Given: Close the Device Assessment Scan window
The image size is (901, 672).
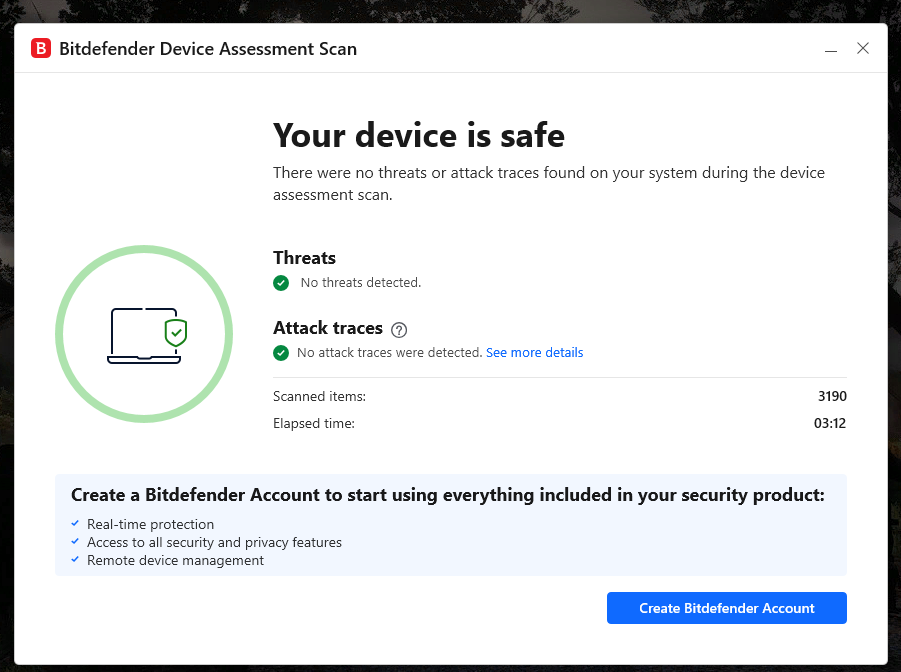Looking at the screenshot, I should click(x=863, y=48).
